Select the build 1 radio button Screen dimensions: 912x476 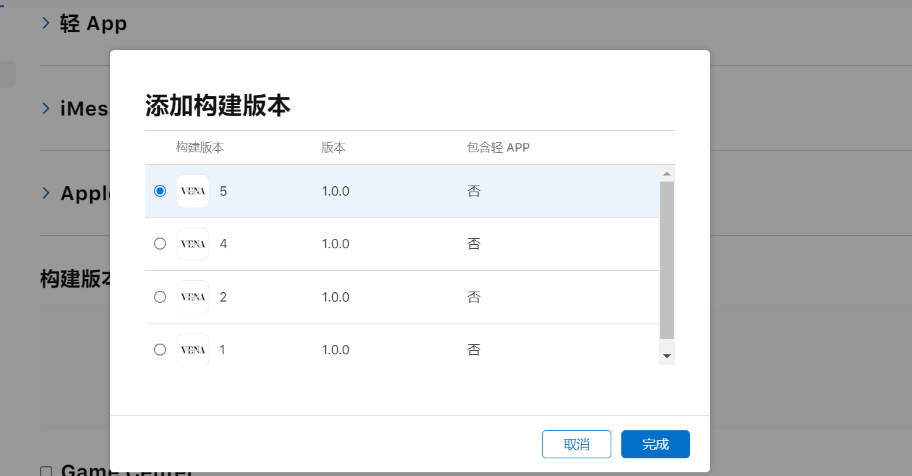click(160, 350)
